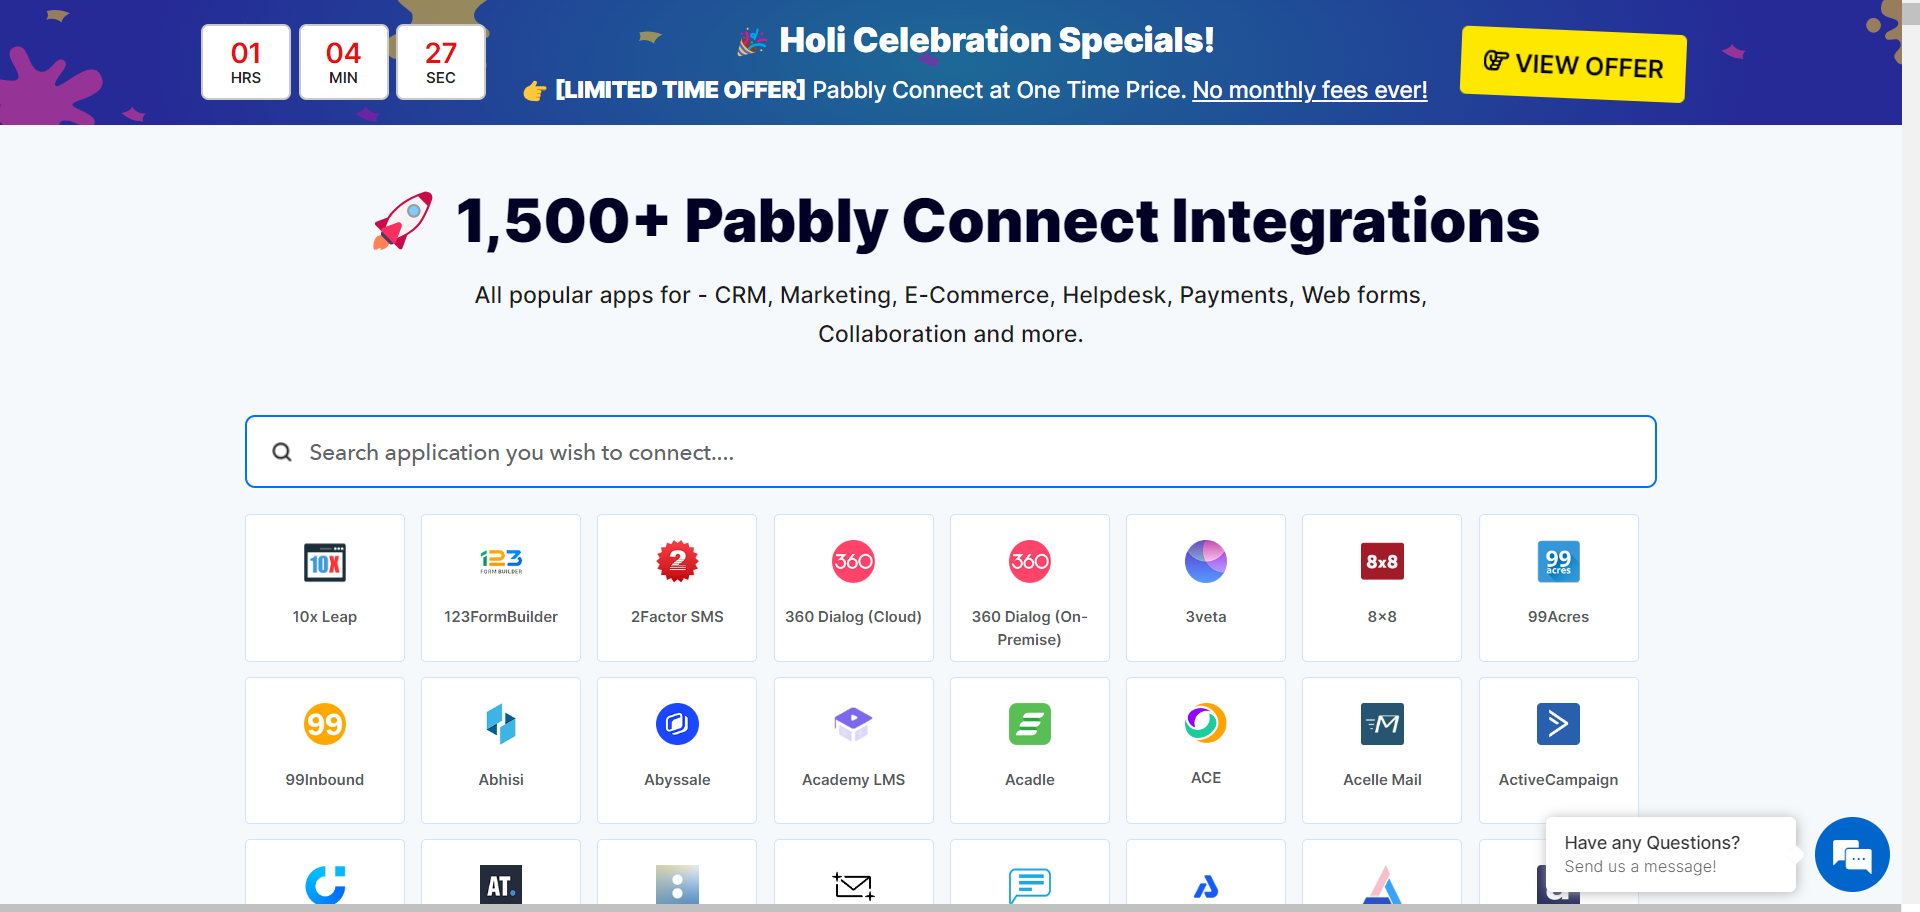This screenshot has height=912, width=1920.
Task: Open the 360 Dialog (On-Premise) card
Action: [1029, 588]
